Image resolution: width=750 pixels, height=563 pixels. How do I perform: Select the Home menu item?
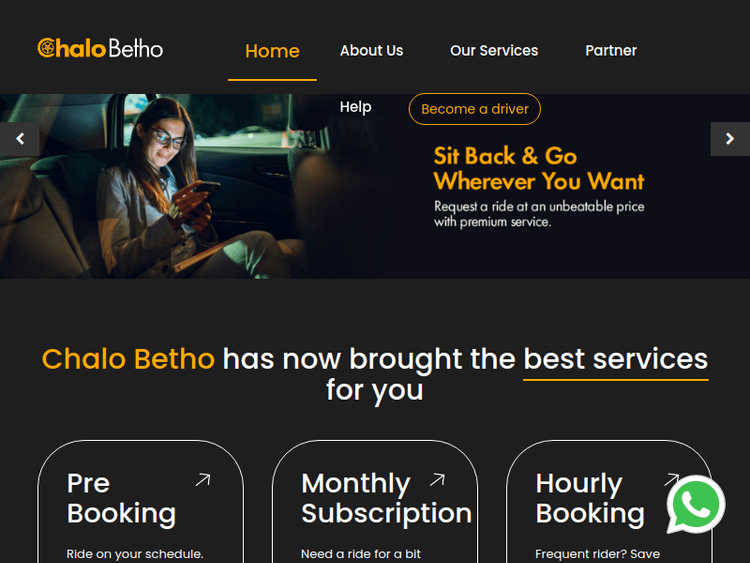[x=272, y=51]
